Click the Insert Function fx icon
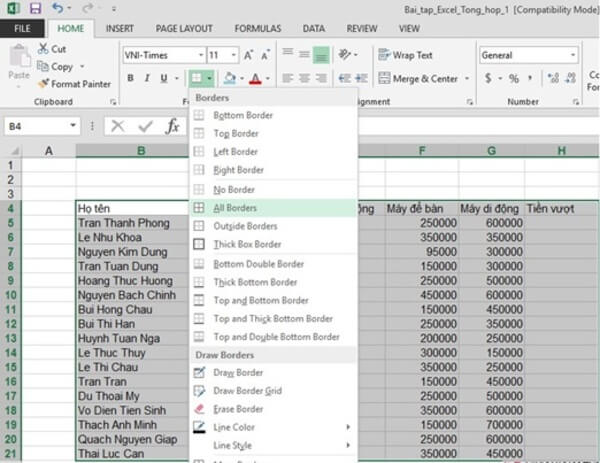600x463 pixels. pos(172,126)
